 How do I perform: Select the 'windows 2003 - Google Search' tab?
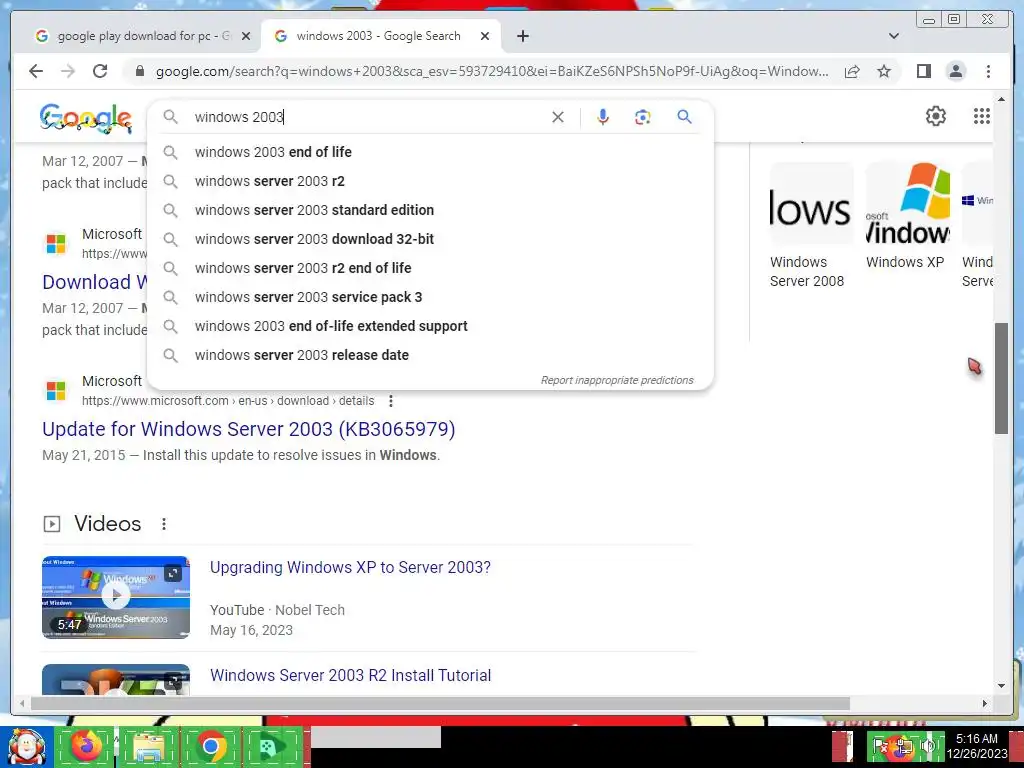(381, 37)
